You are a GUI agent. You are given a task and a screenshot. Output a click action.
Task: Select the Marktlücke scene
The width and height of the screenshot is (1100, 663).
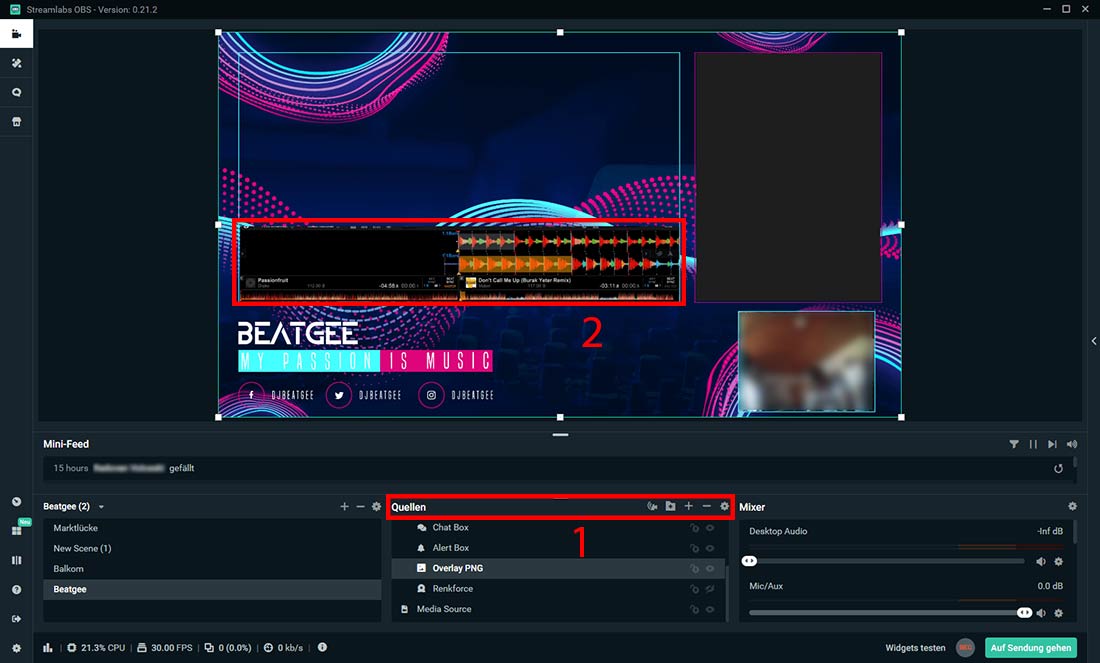(212, 528)
